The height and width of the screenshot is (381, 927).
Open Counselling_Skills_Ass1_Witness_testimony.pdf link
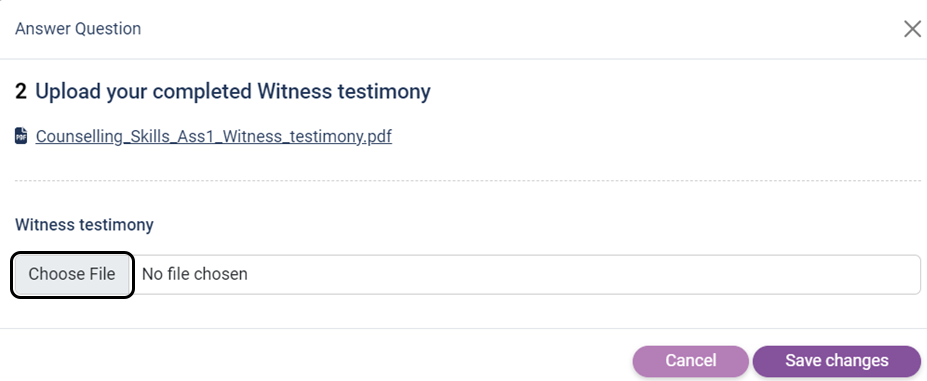tap(213, 137)
